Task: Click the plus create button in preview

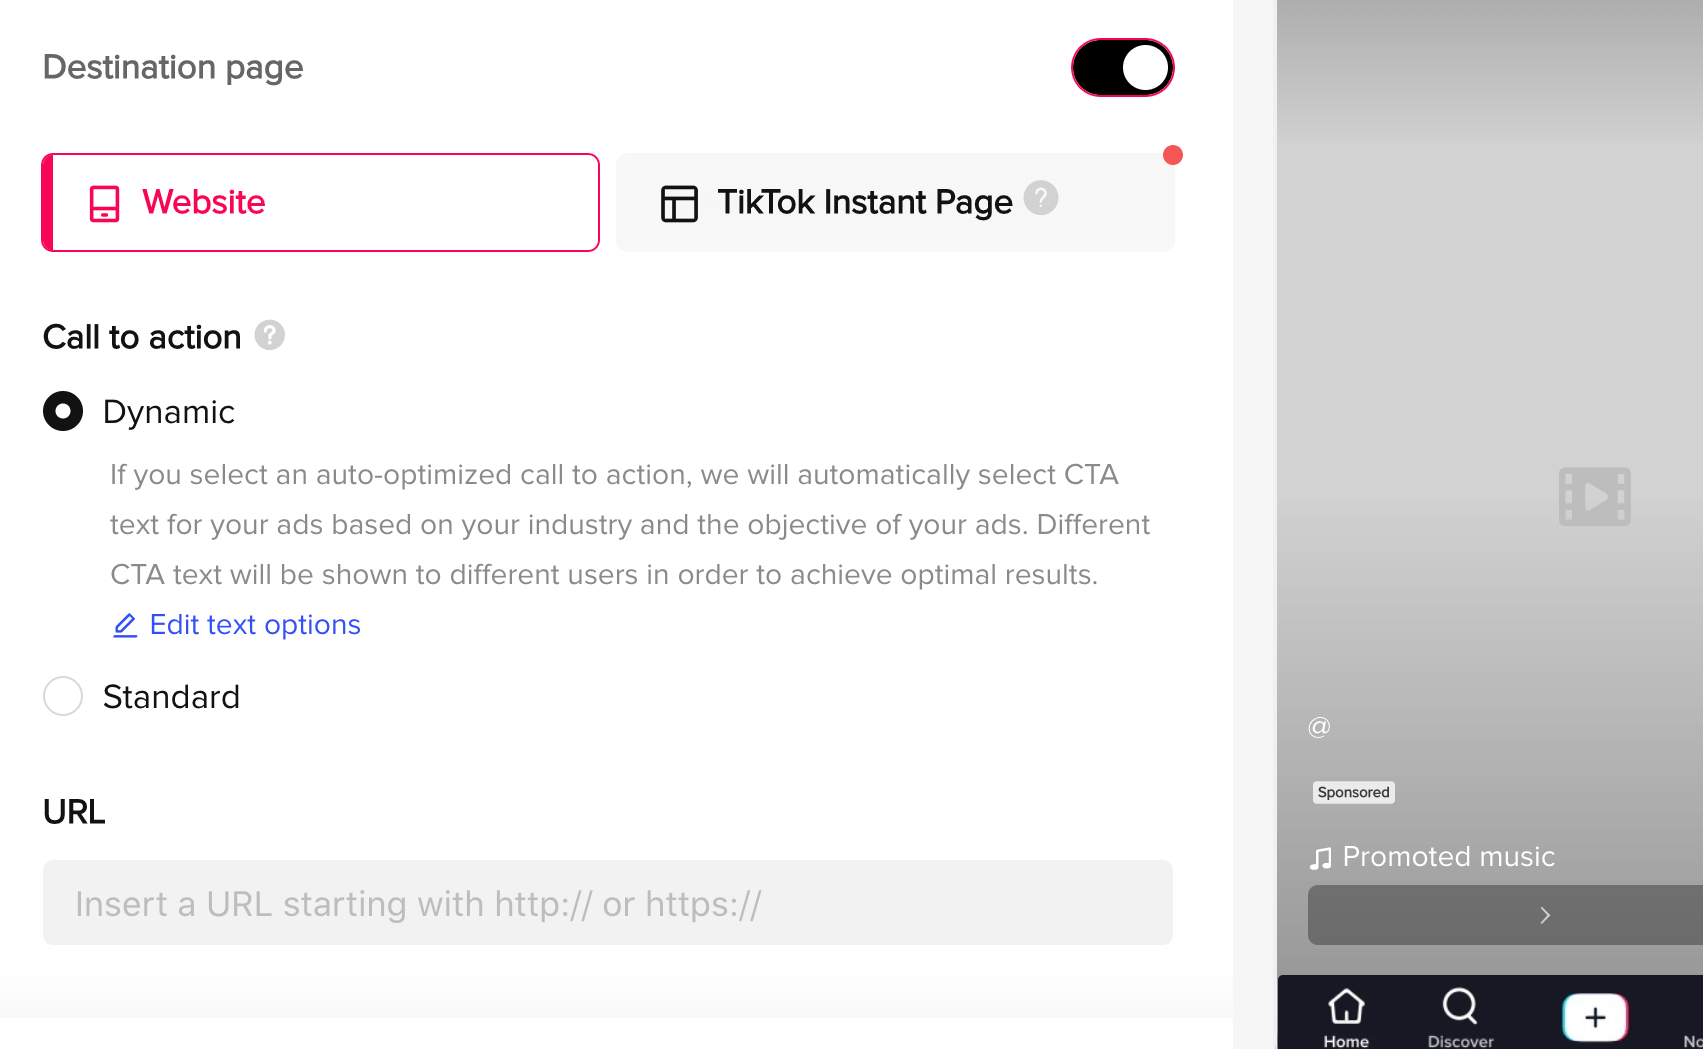Action: click(1595, 1017)
